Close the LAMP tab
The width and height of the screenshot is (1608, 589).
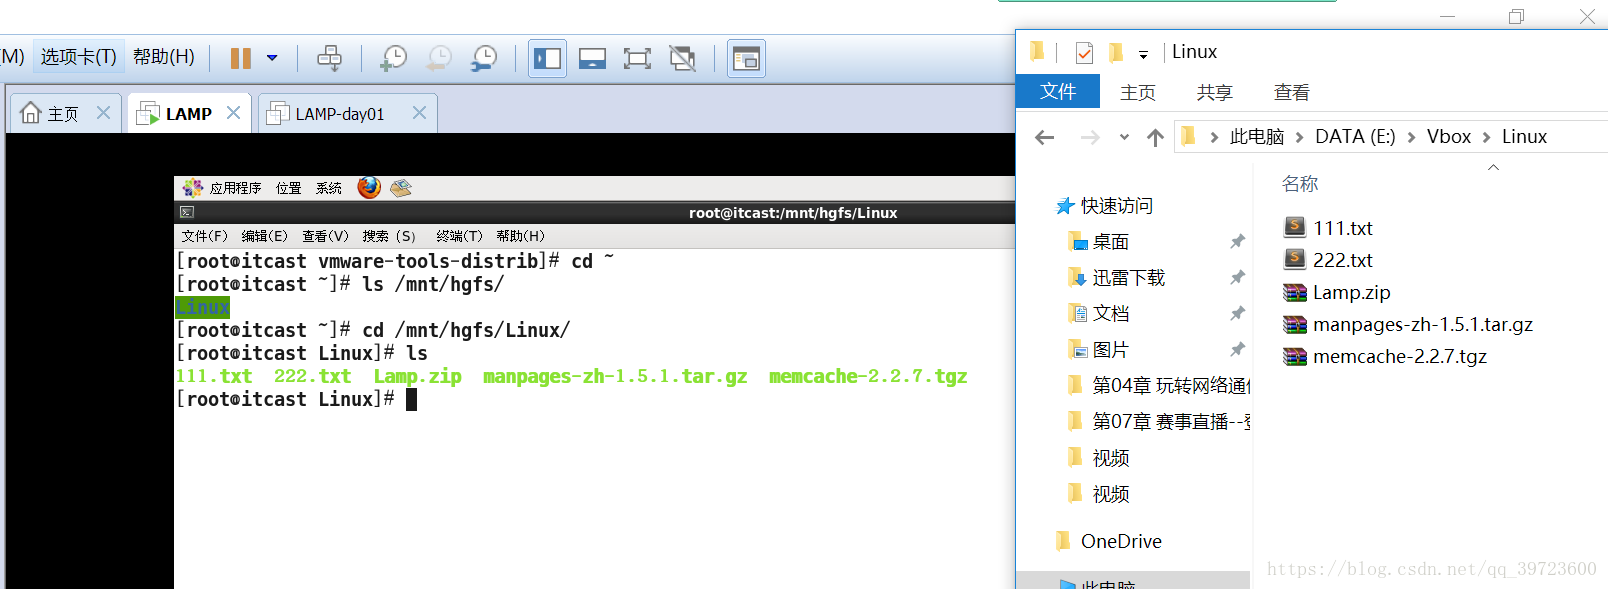click(x=233, y=113)
